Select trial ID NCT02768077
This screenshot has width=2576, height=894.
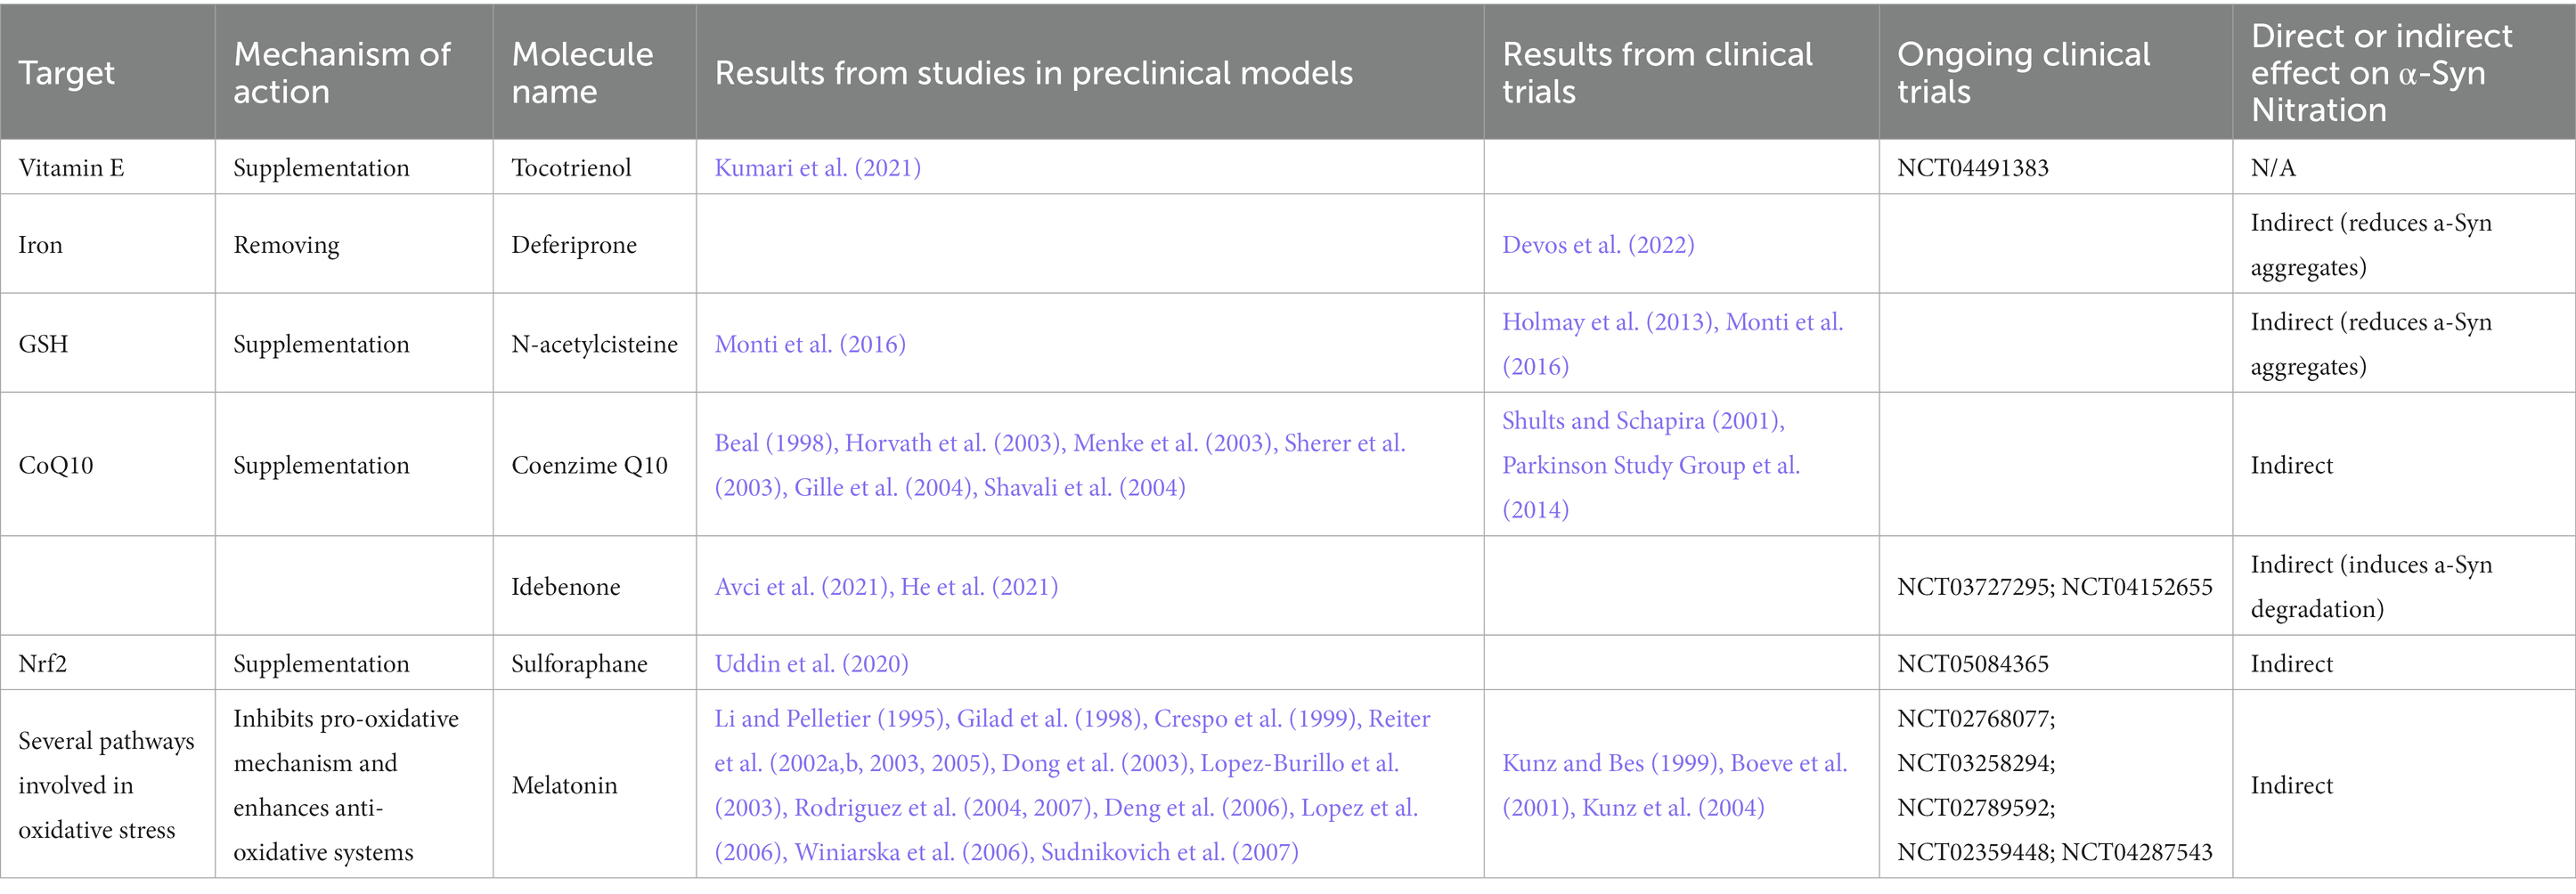click(1975, 719)
